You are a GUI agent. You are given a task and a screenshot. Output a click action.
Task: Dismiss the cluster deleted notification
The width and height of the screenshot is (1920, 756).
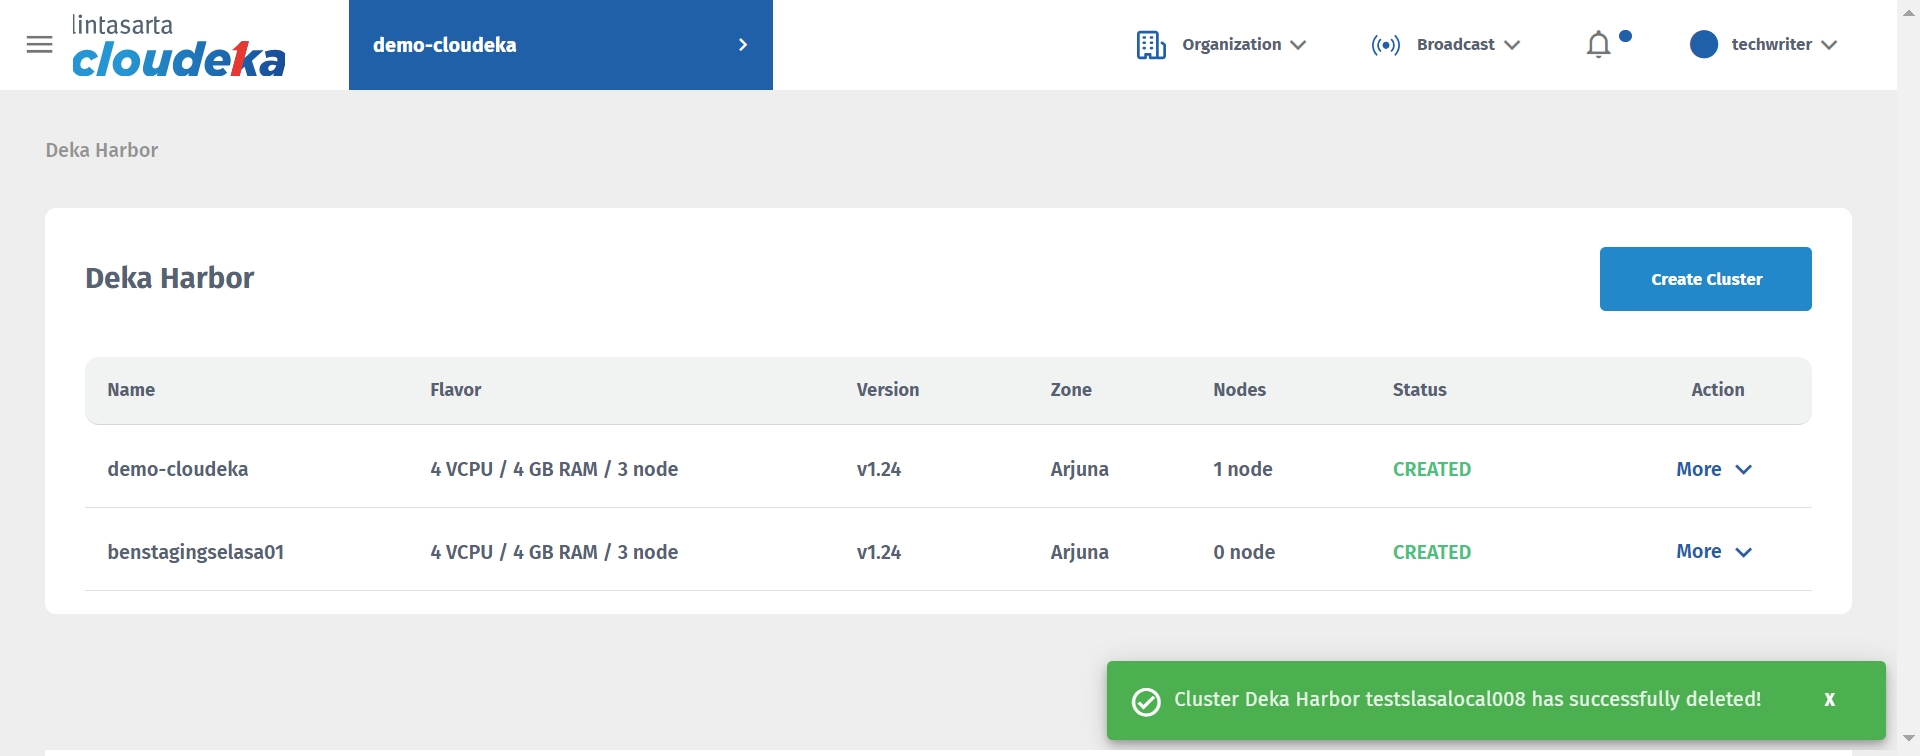click(x=1829, y=700)
